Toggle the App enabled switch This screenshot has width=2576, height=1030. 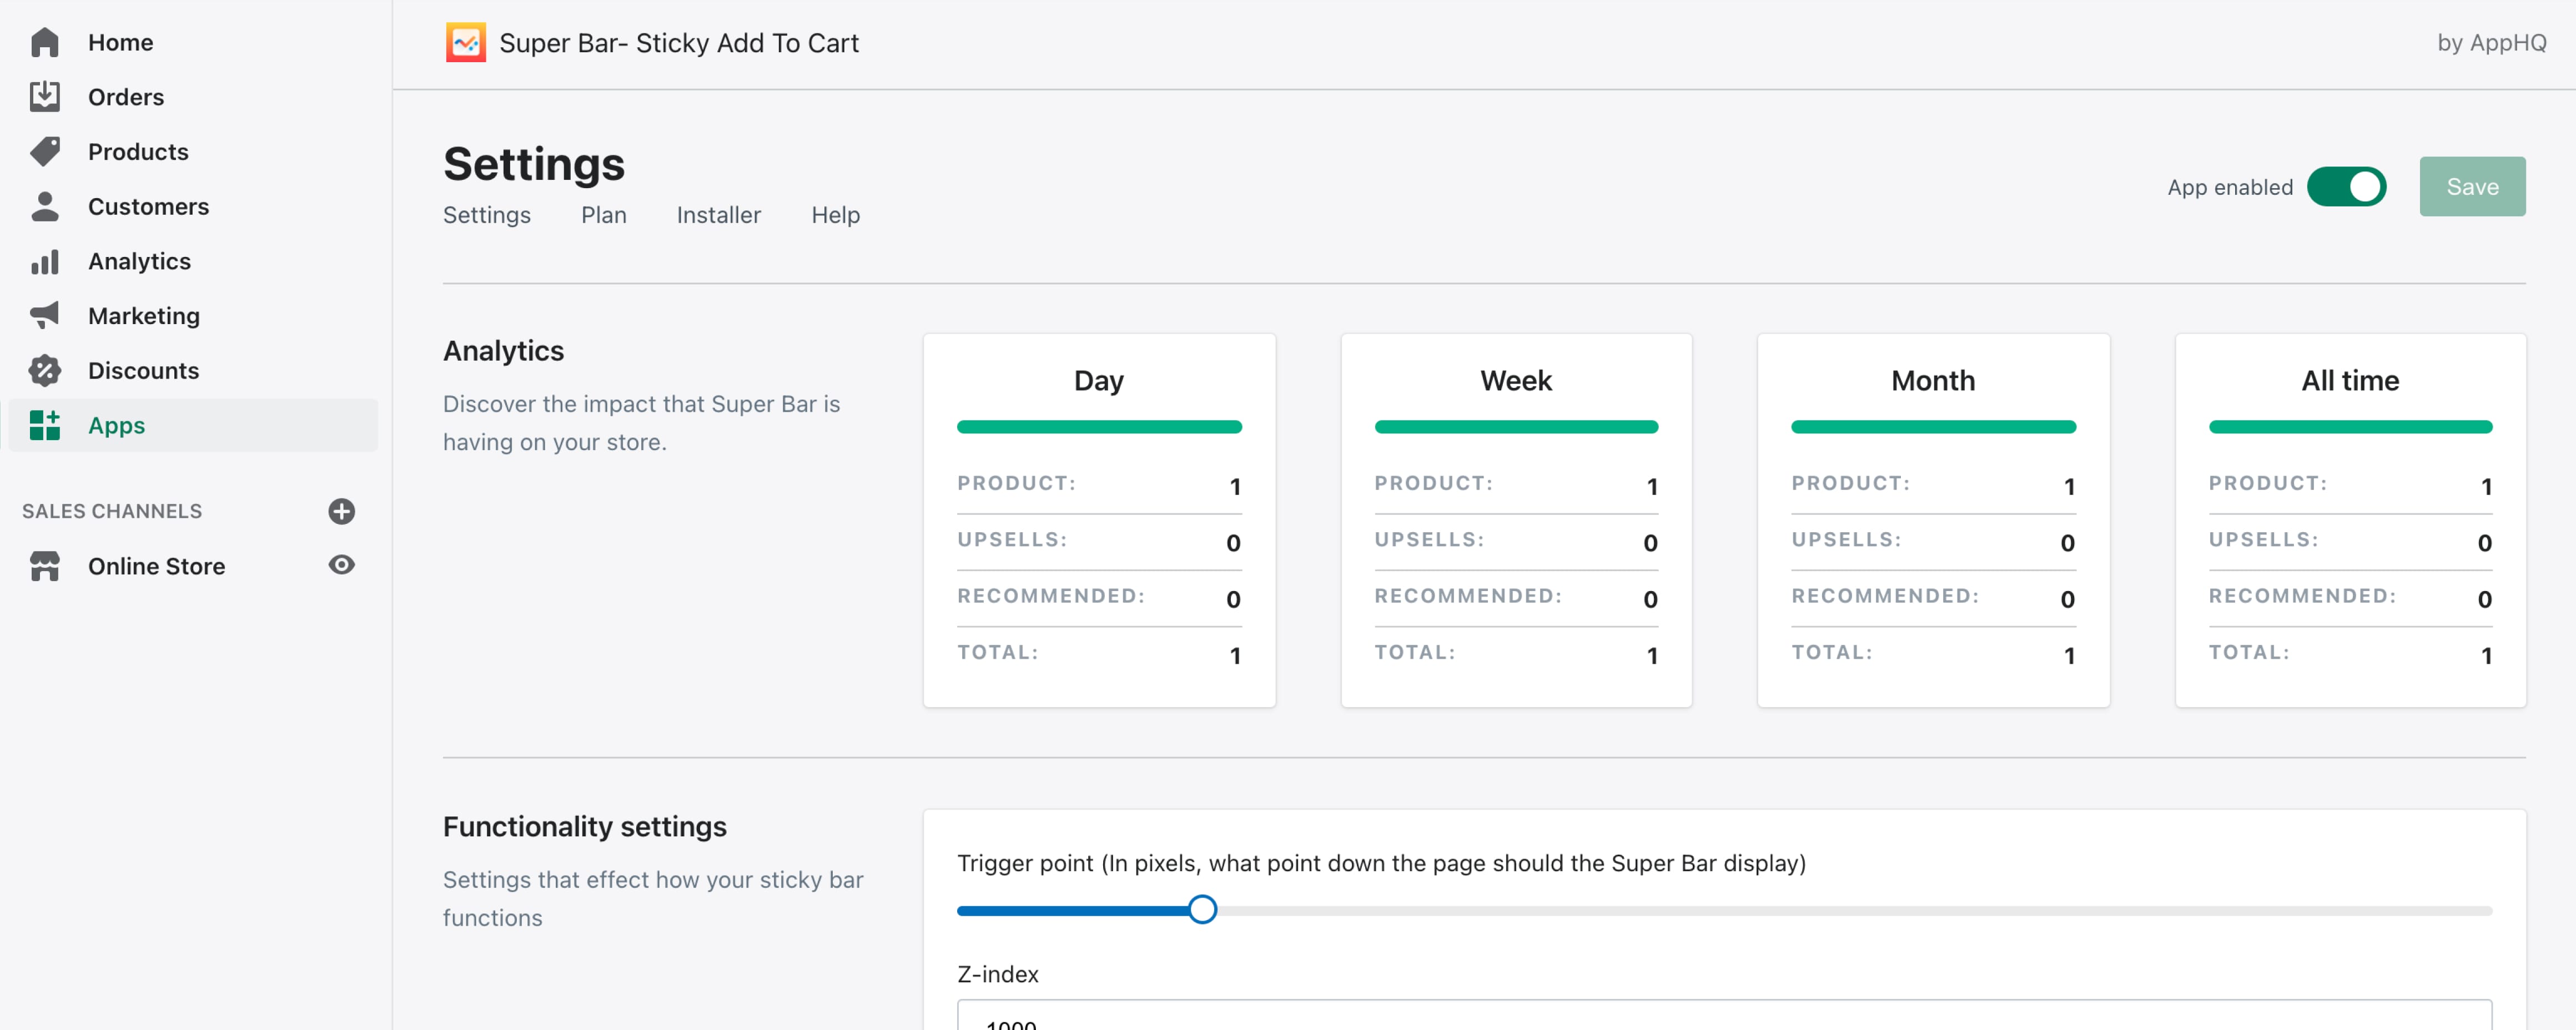[x=2345, y=187]
